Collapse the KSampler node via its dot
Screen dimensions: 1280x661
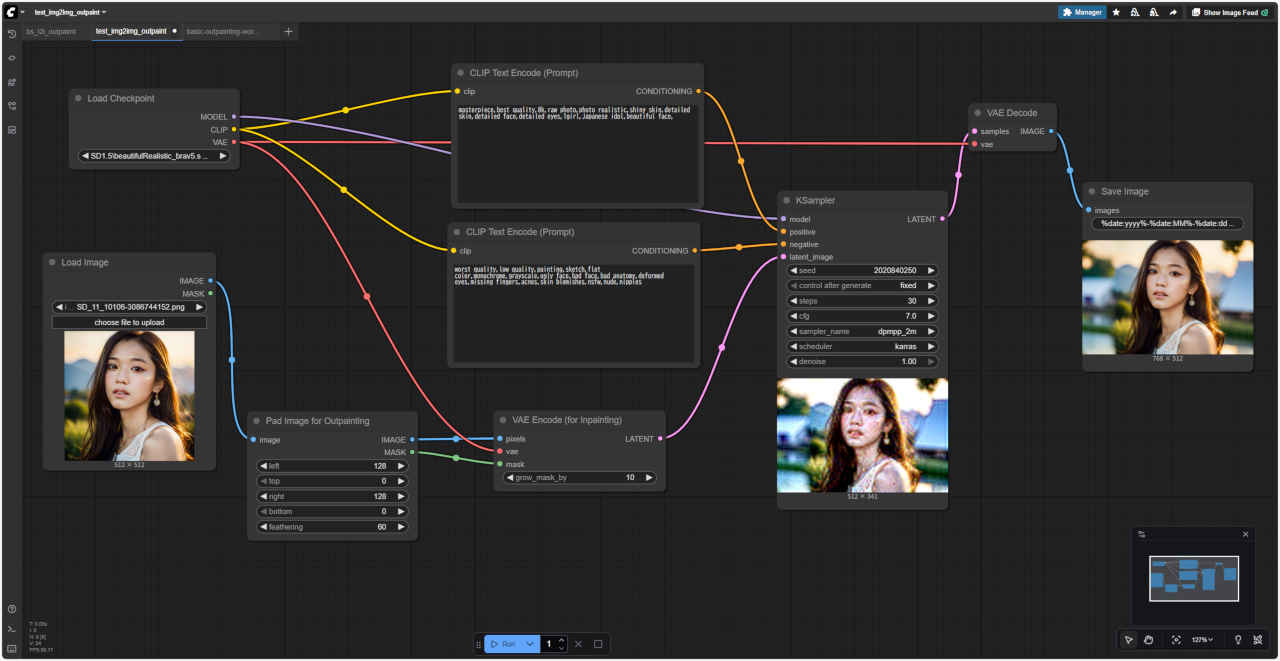(x=786, y=200)
